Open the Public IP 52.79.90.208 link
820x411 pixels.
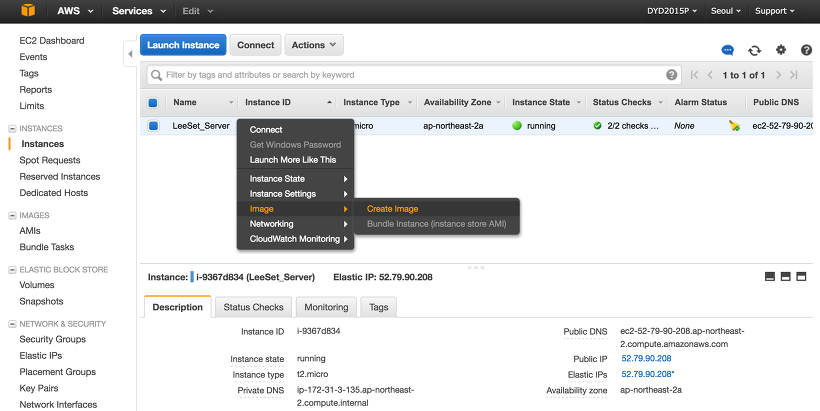[646, 358]
